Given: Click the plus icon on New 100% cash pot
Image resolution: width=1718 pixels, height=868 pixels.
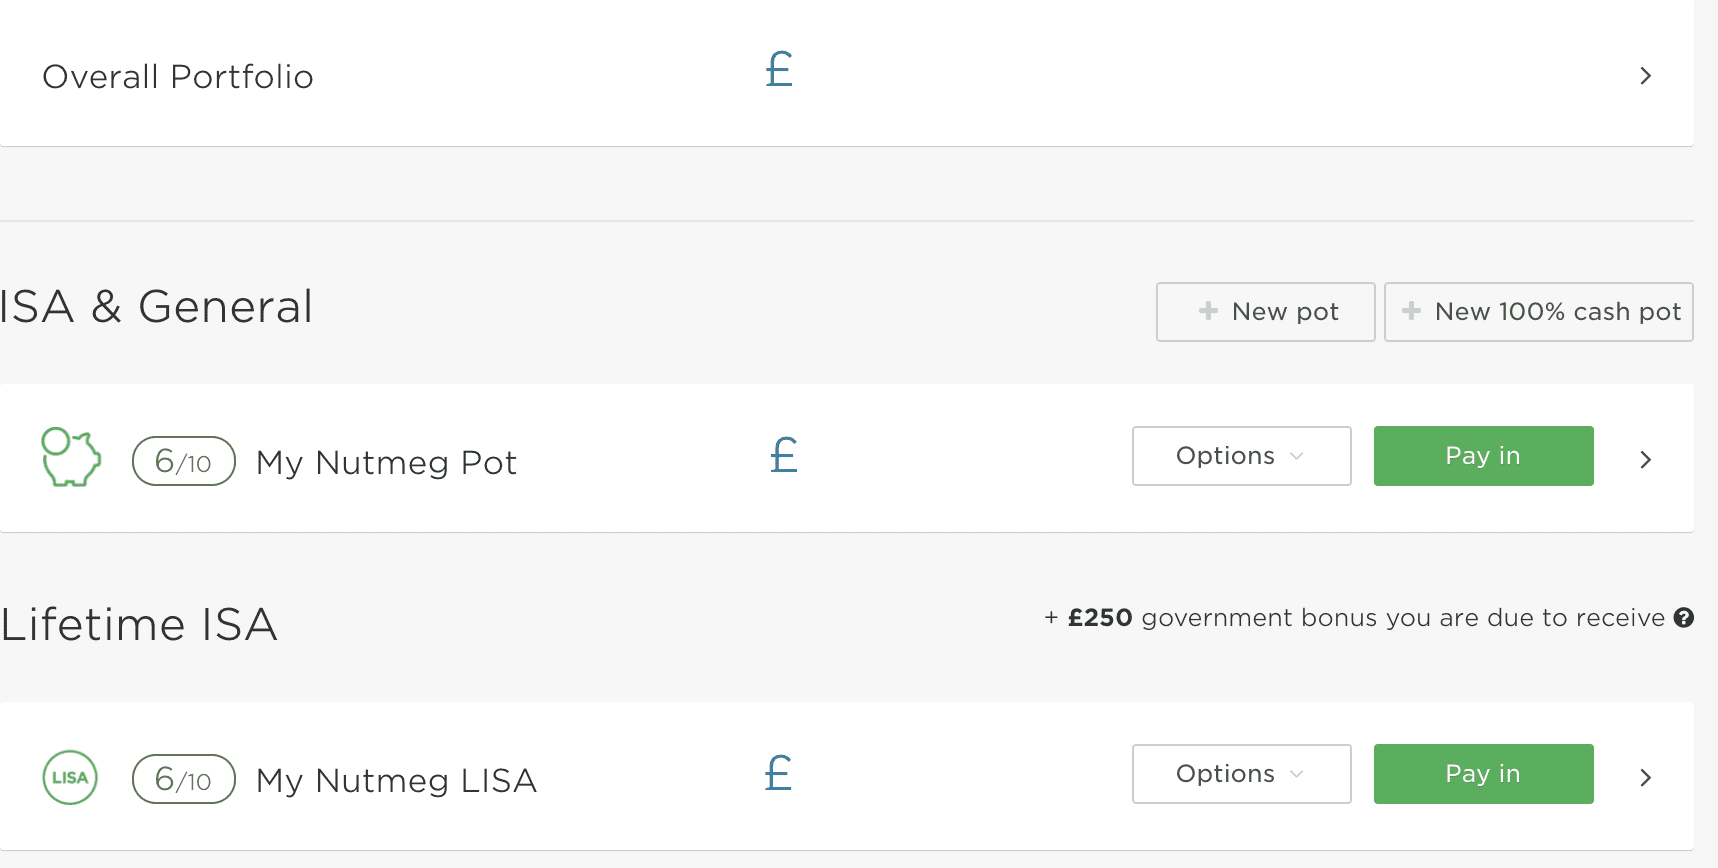Looking at the screenshot, I should (x=1411, y=311).
